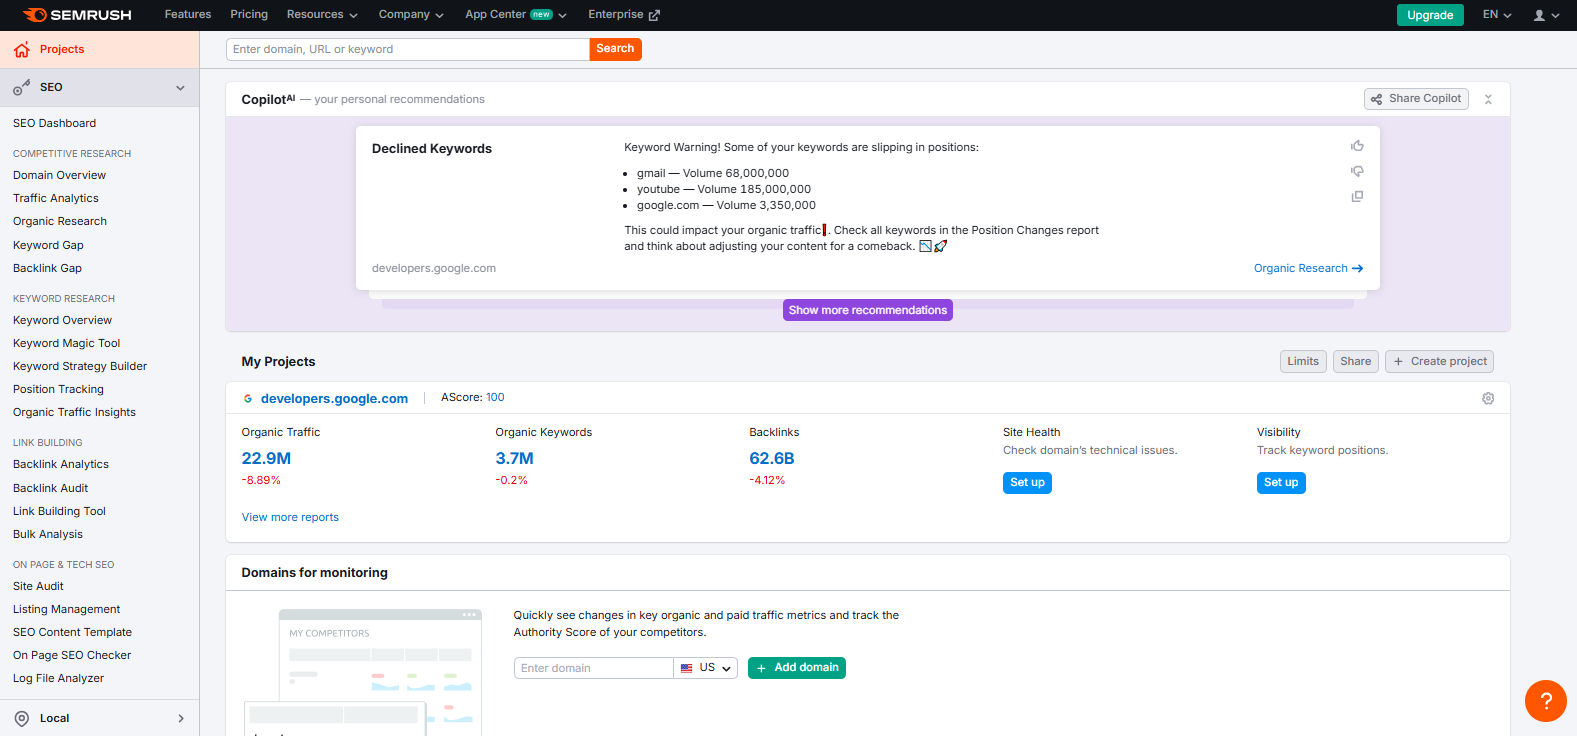This screenshot has height=736, width=1577.
Task: Follow the Organic Research arrow link
Action: pos(1308,268)
